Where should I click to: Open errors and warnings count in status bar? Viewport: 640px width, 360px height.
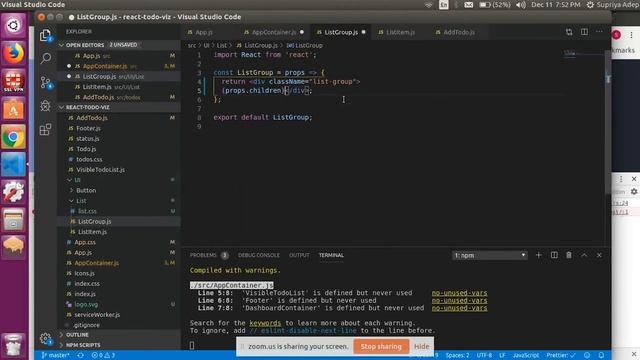[x=103, y=356]
